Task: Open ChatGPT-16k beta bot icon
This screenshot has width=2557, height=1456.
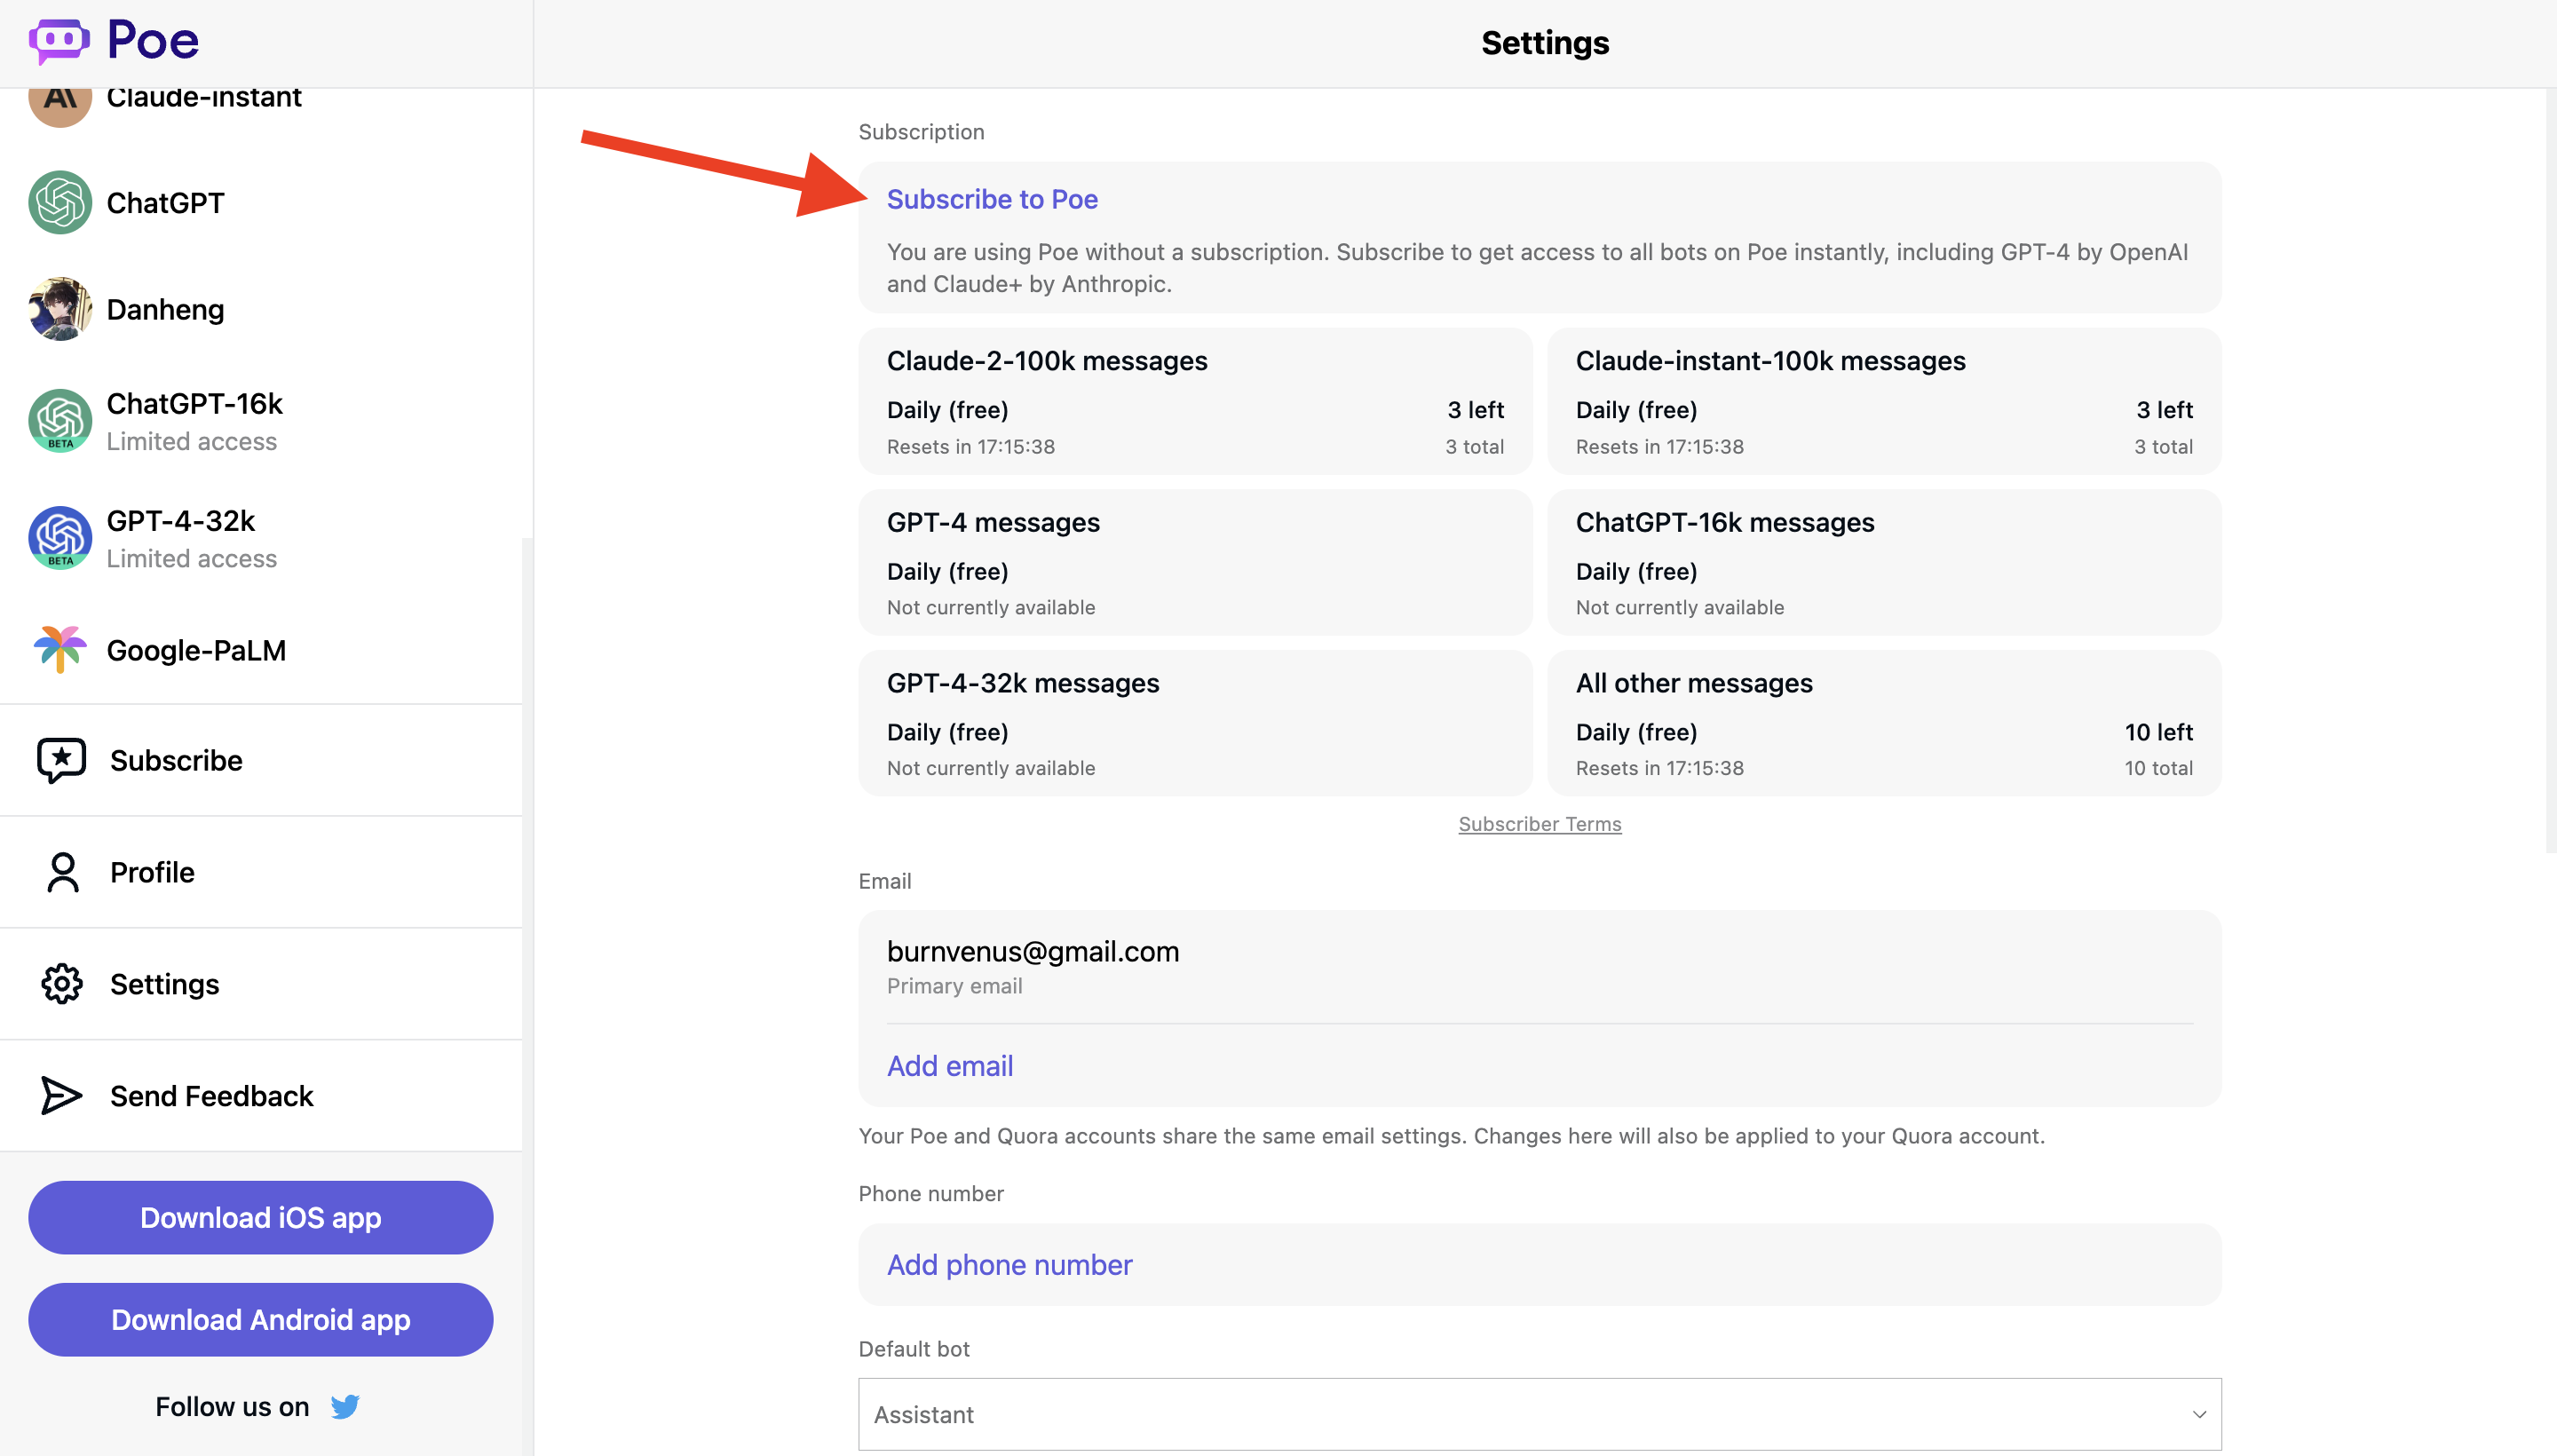Action: [x=60, y=421]
